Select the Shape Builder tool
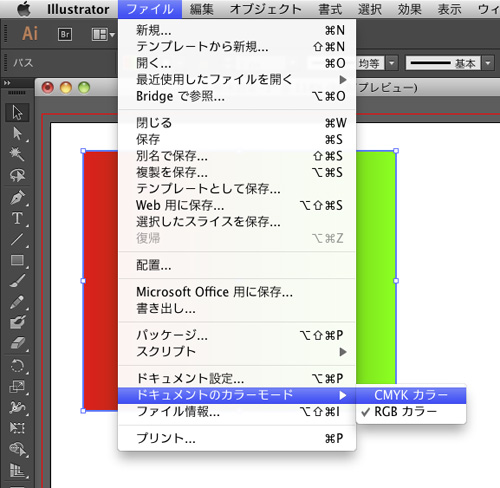This screenshot has width=500, height=488. point(17,449)
